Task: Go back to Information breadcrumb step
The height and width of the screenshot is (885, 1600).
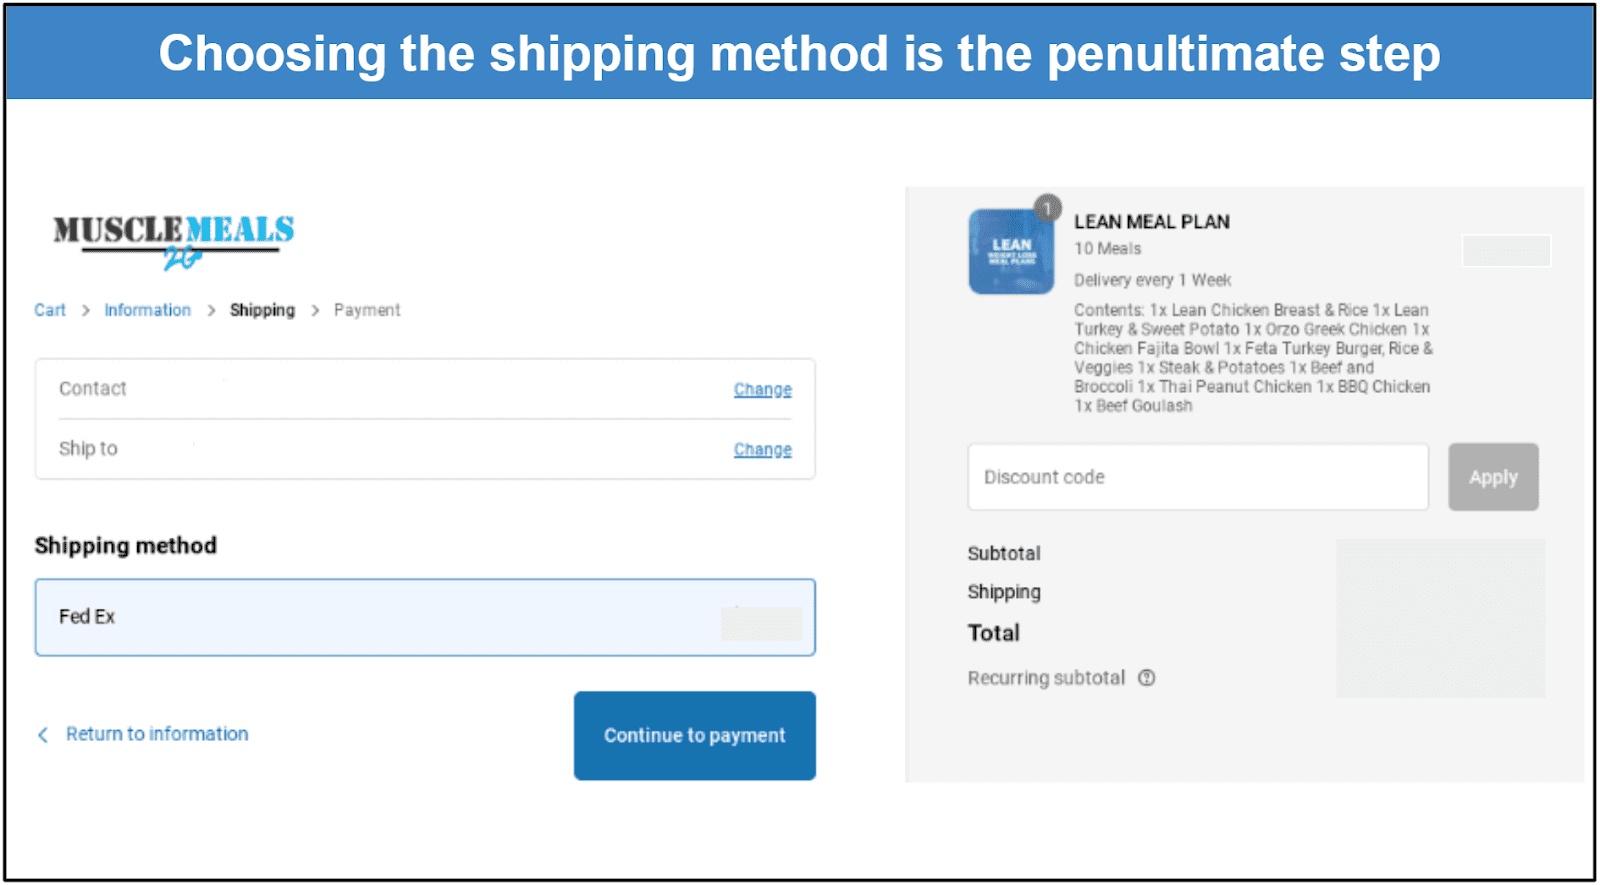Action: (x=147, y=310)
